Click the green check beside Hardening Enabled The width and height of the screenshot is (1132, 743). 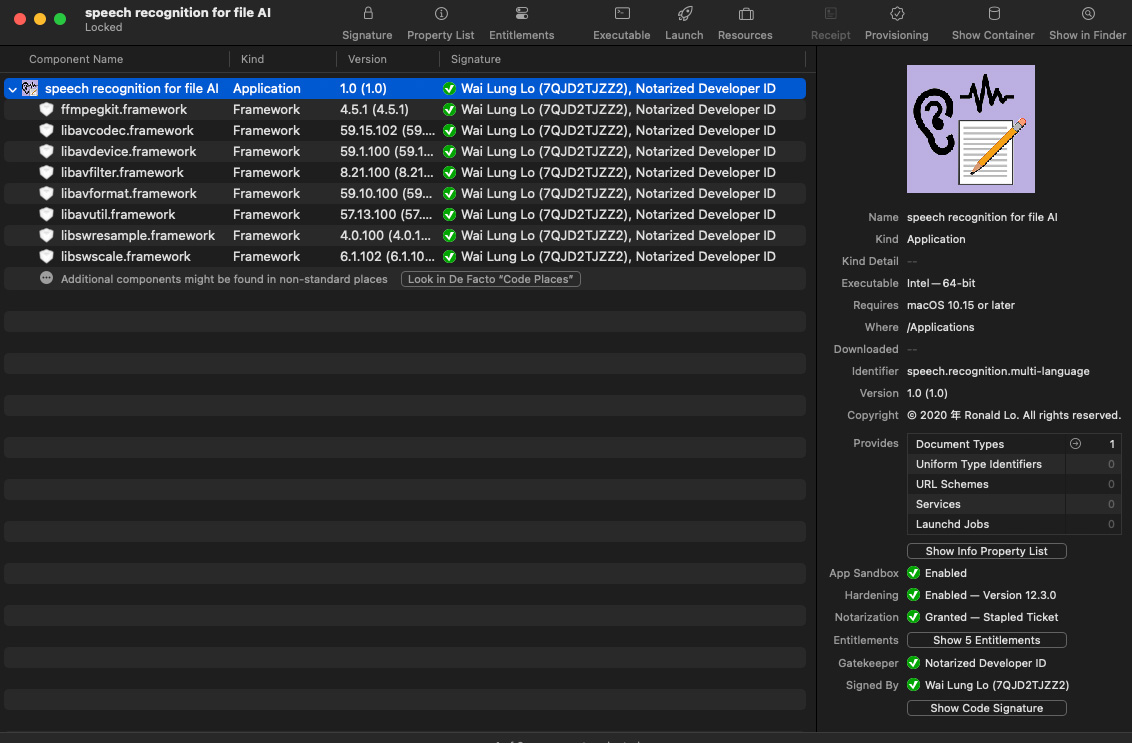[x=913, y=595]
